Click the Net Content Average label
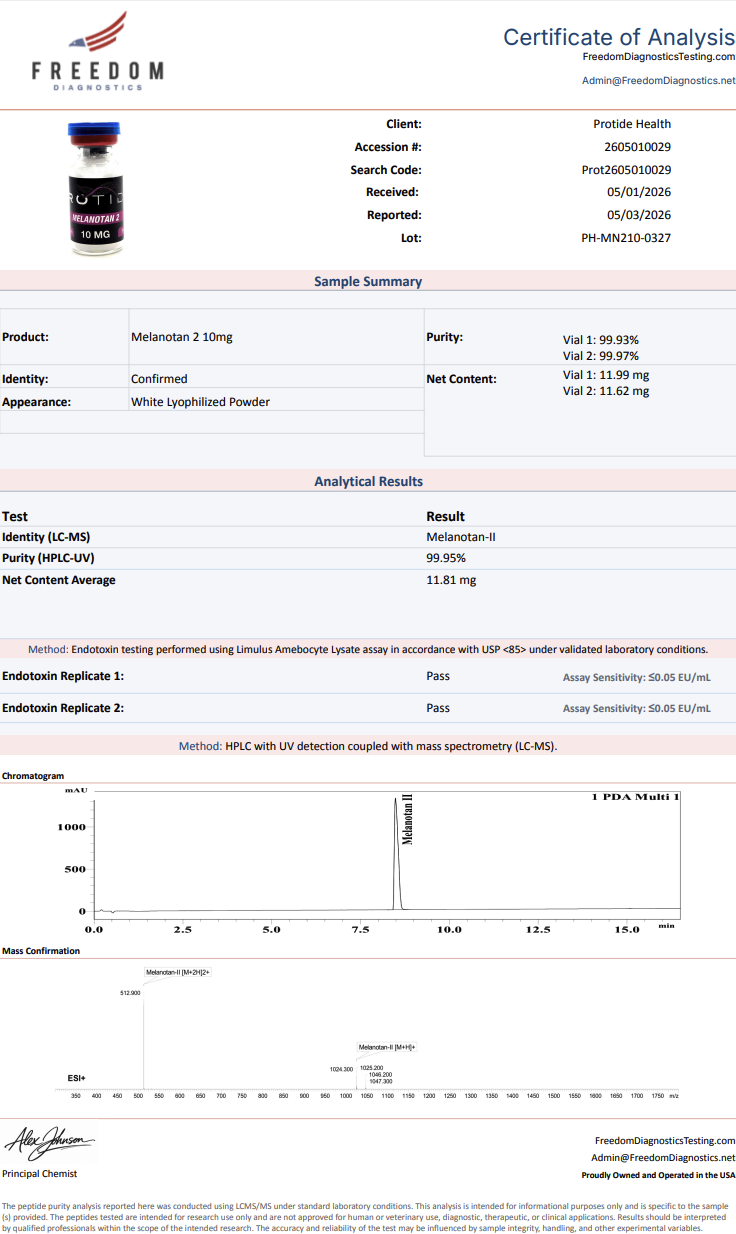 (x=59, y=580)
